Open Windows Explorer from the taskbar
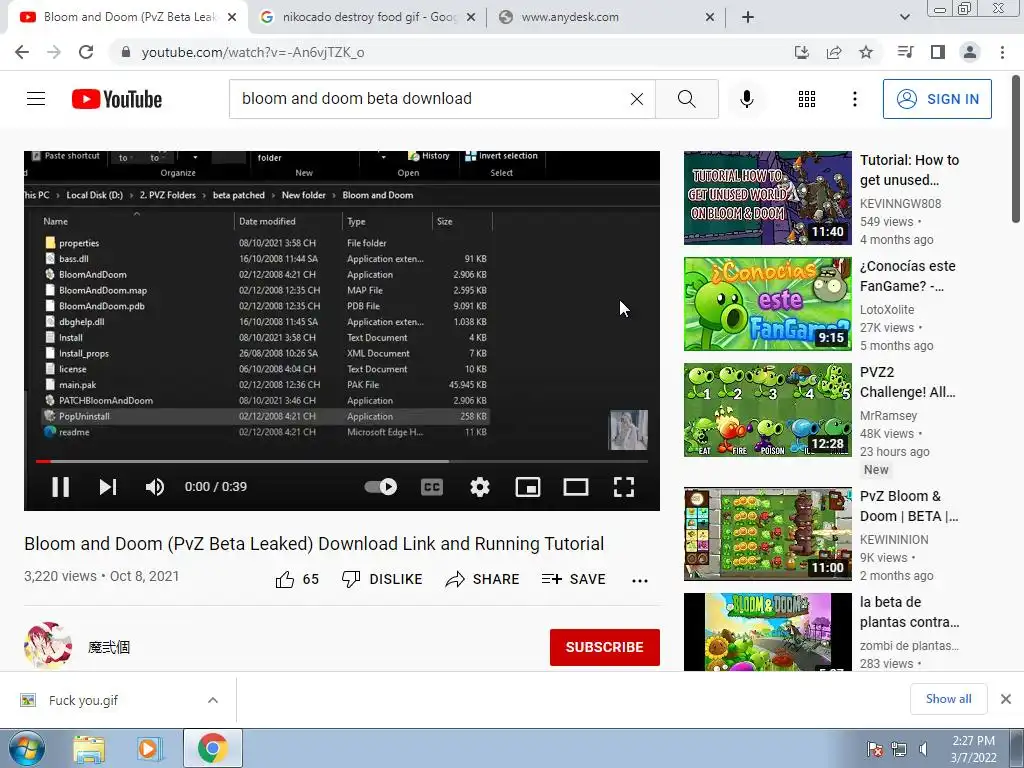This screenshot has width=1024, height=768. click(89, 749)
